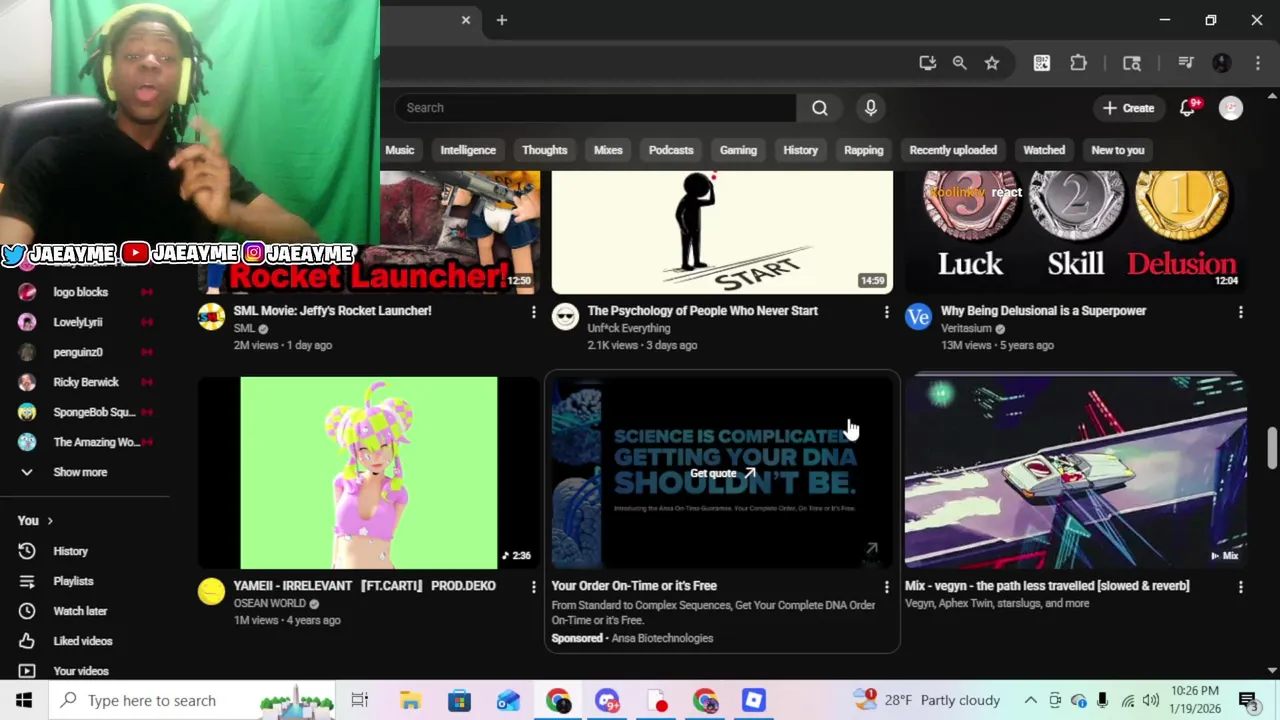Click the YAMEII - IRRELEVANT video thumbnail
The width and height of the screenshot is (1280, 720).
[x=369, y=472]
